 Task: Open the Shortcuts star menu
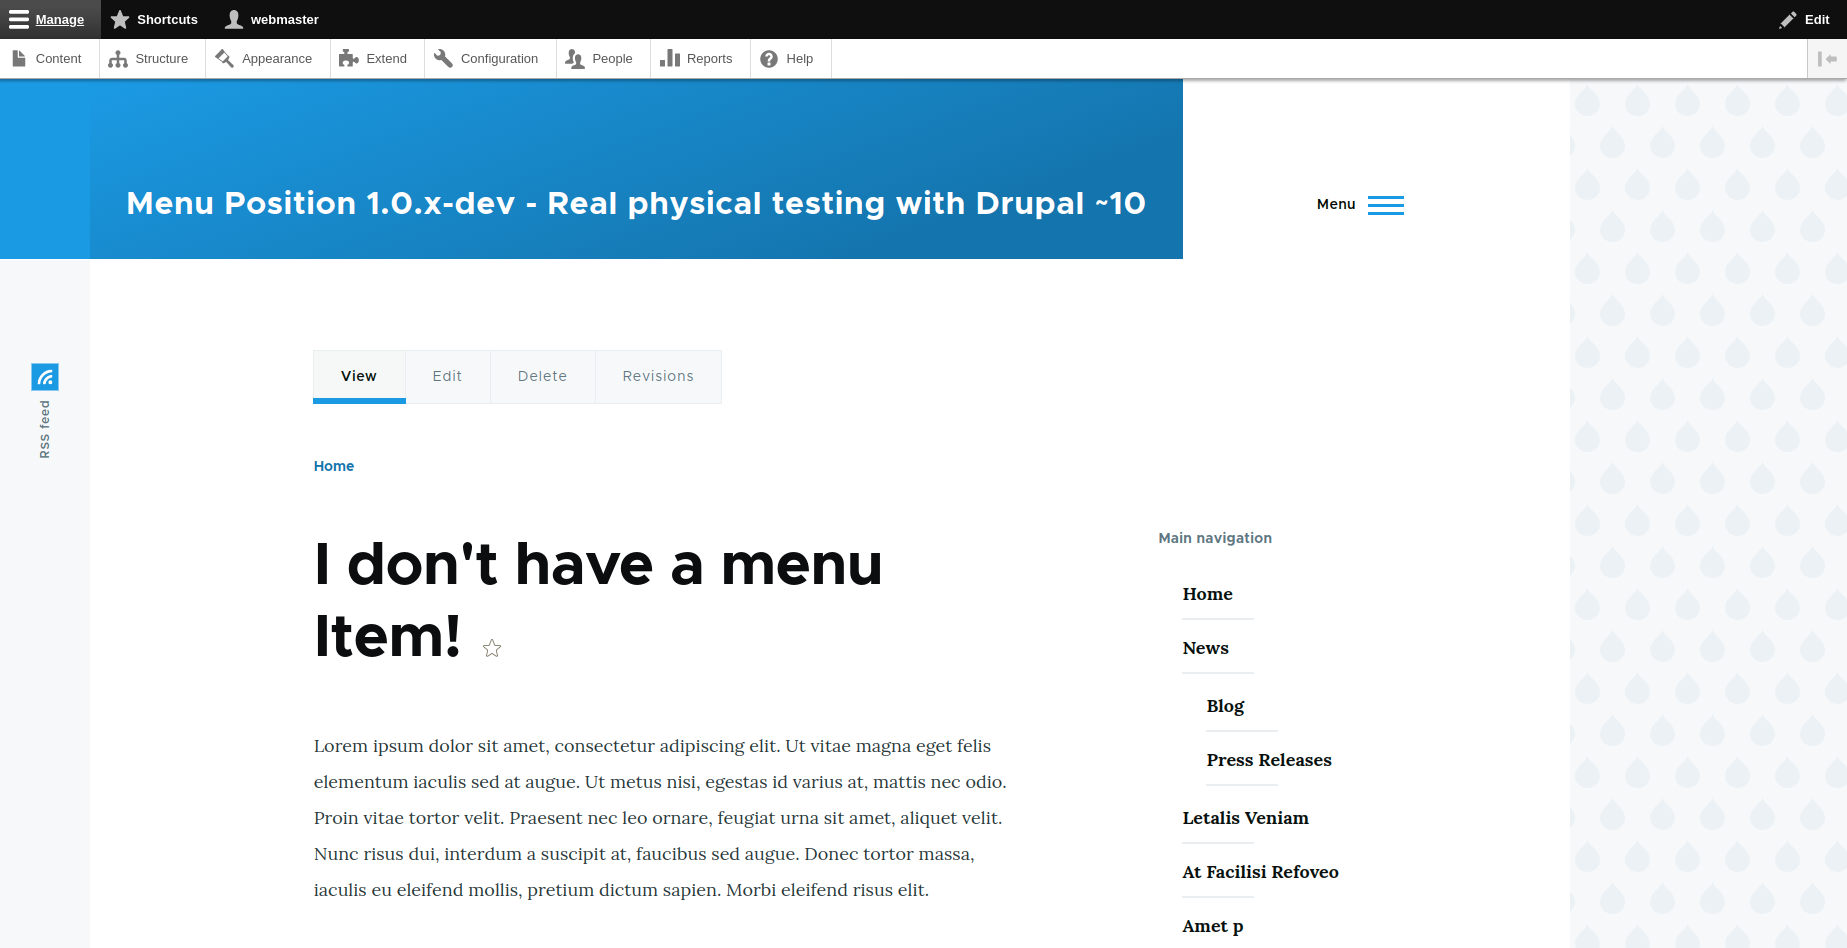[x=154, y=19]
